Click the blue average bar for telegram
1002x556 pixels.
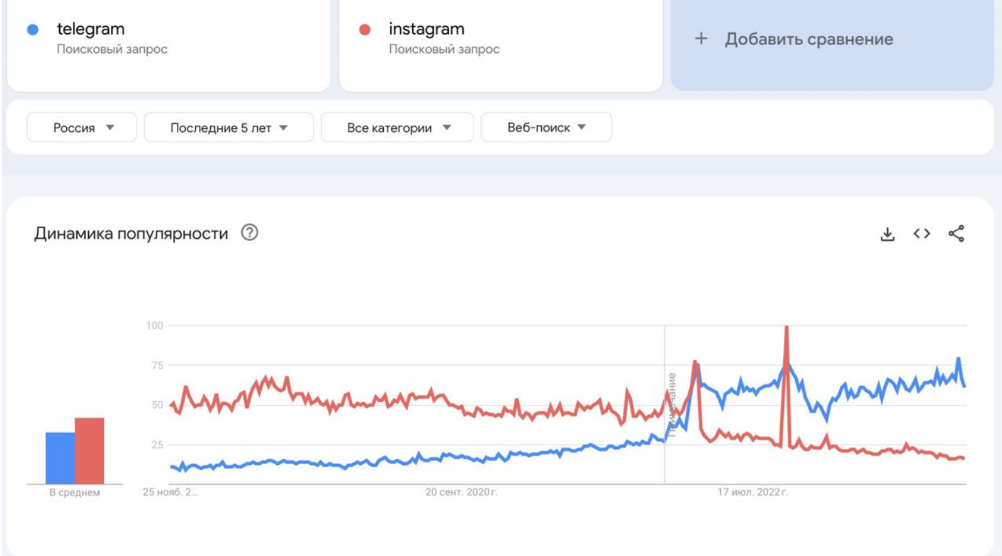coord(60,458)
